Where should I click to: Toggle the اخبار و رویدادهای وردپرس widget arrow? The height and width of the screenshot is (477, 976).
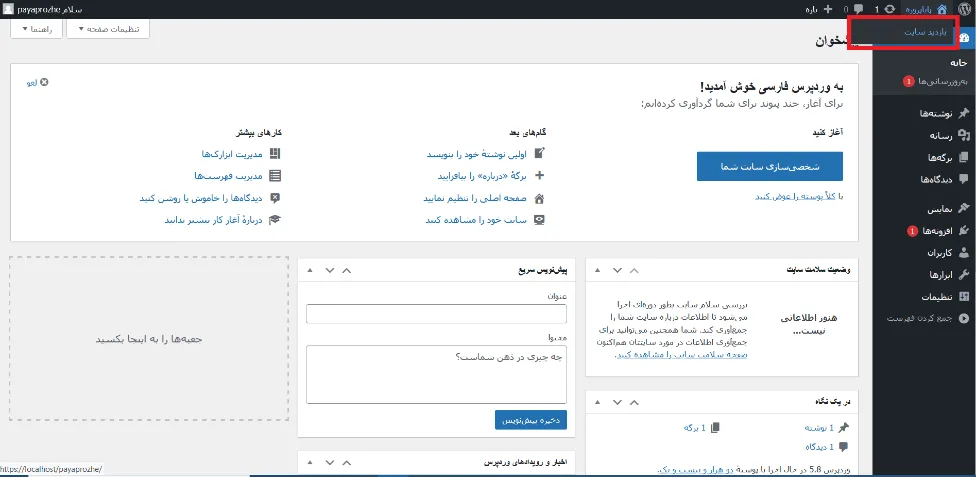pos(309,463)
